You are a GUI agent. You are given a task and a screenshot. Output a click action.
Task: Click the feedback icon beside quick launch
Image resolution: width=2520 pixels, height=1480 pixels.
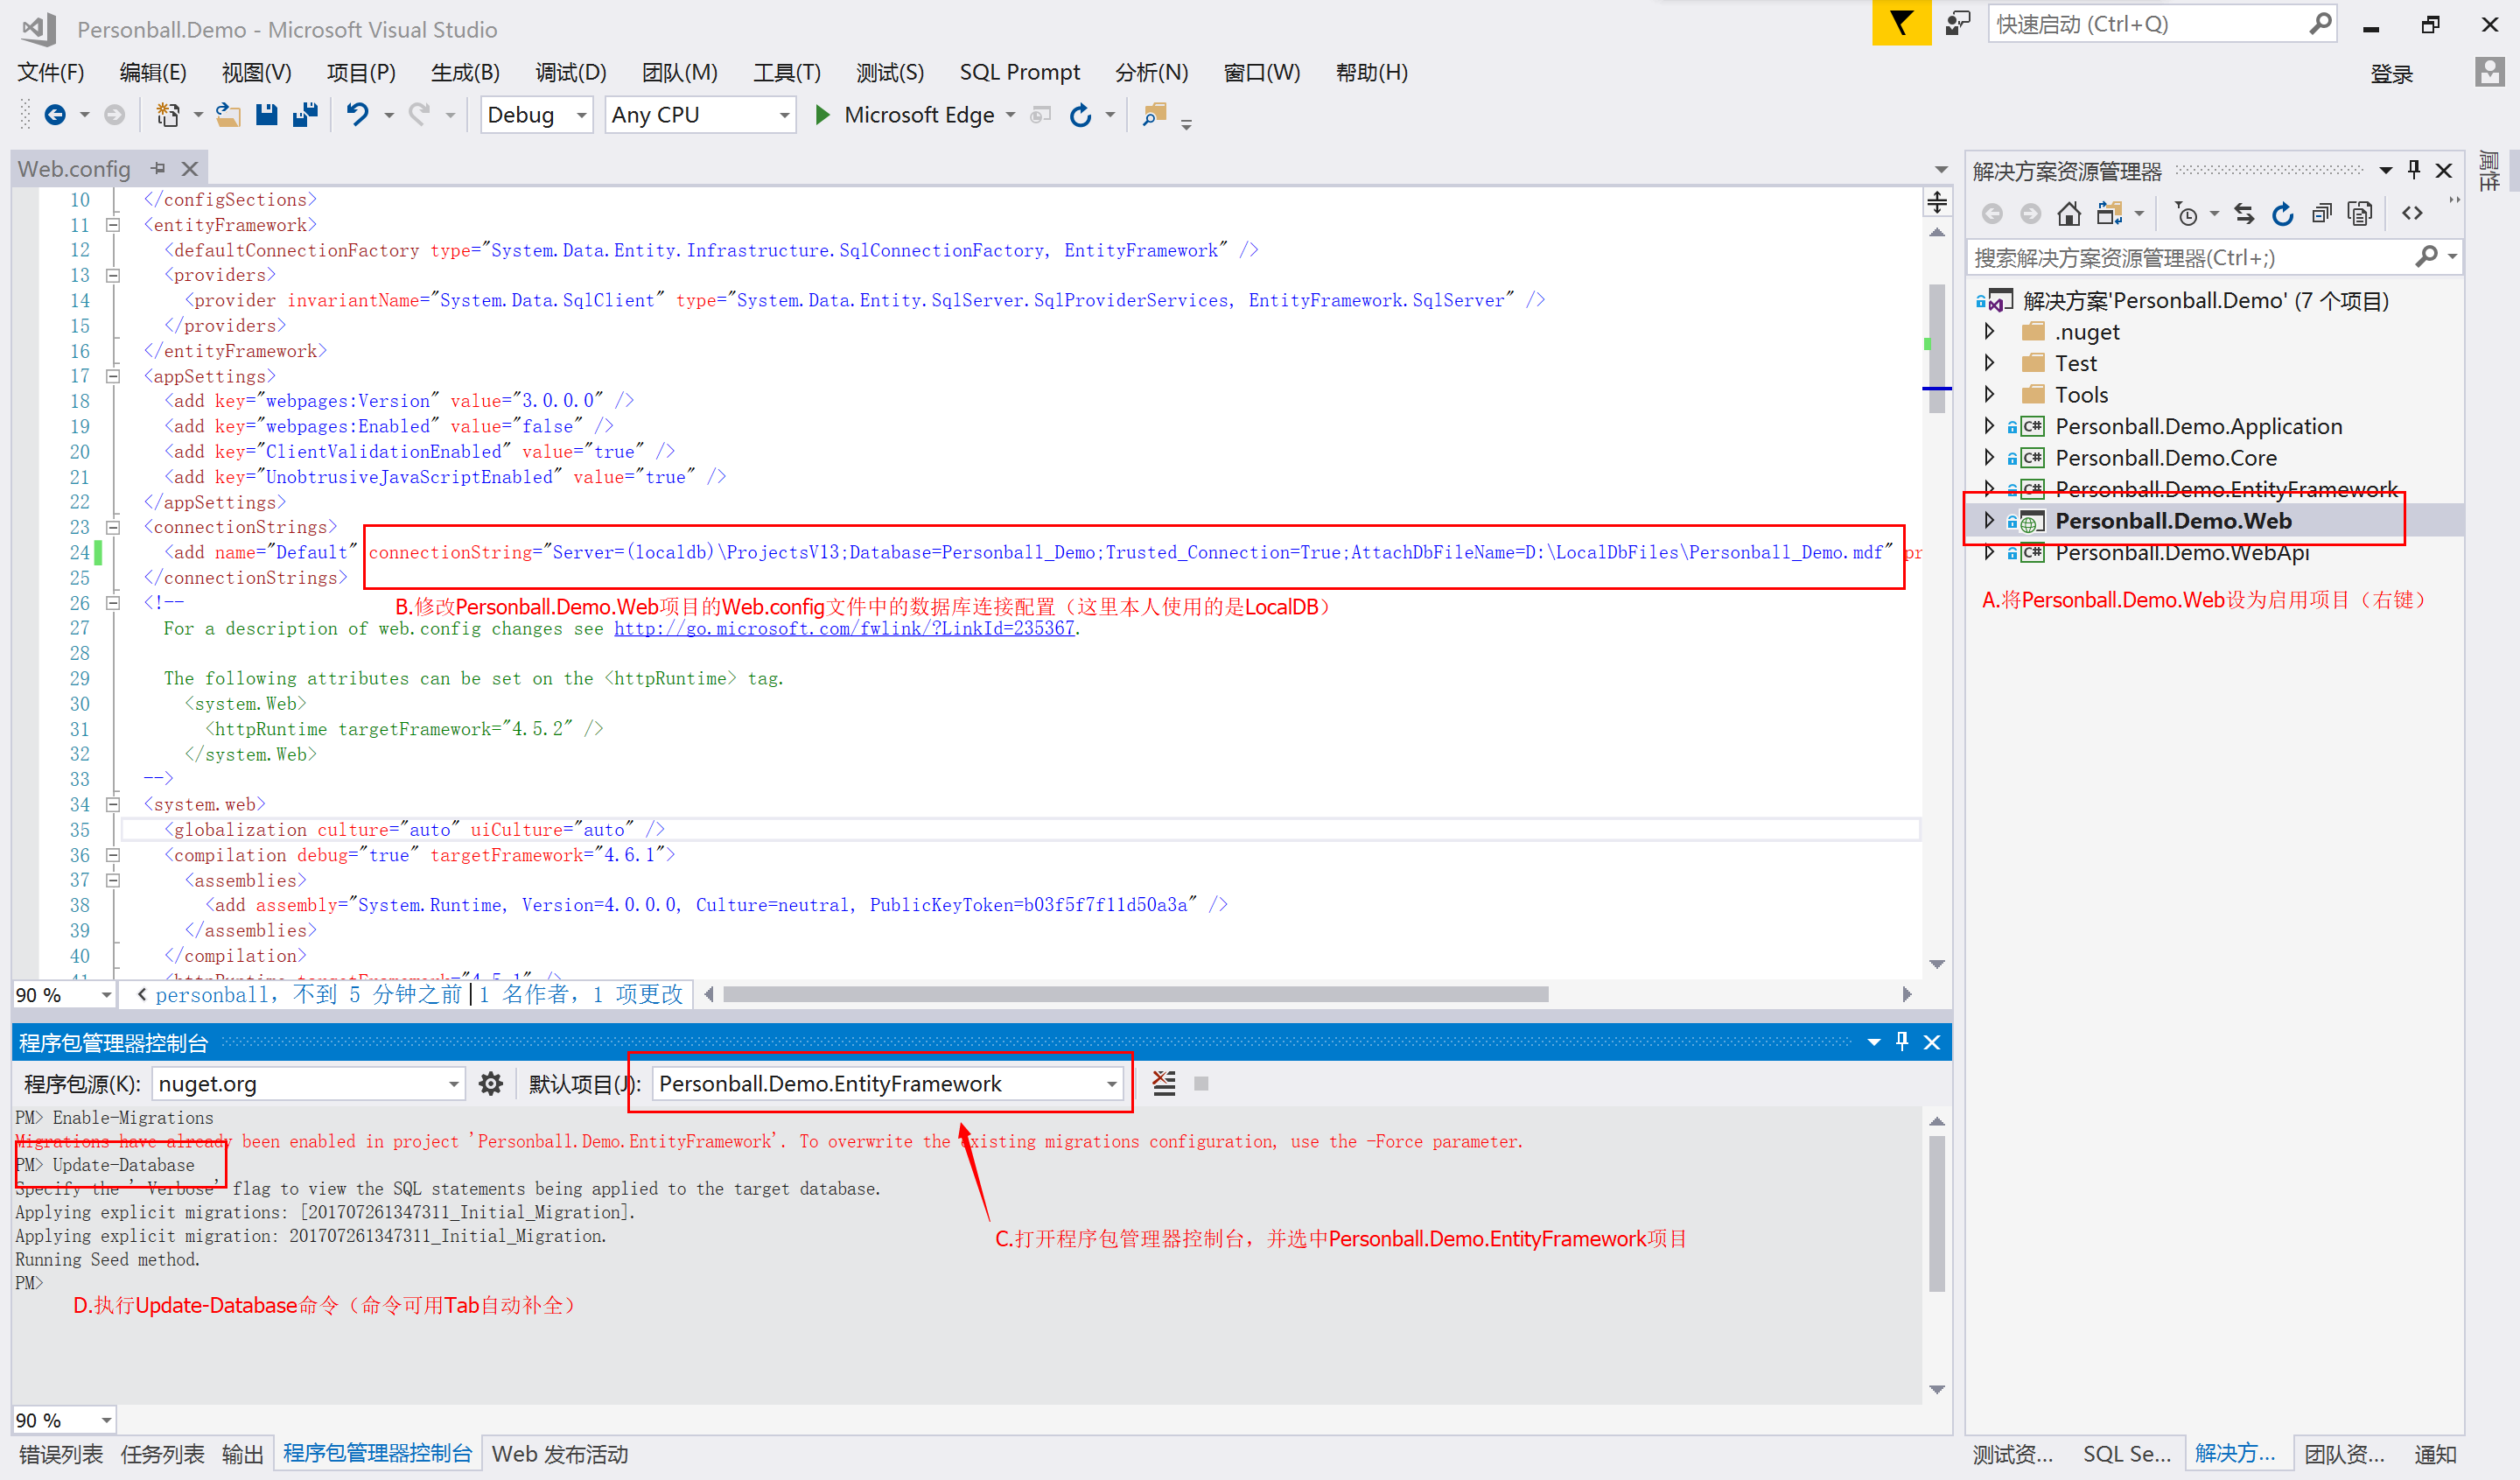point(1957,23)
